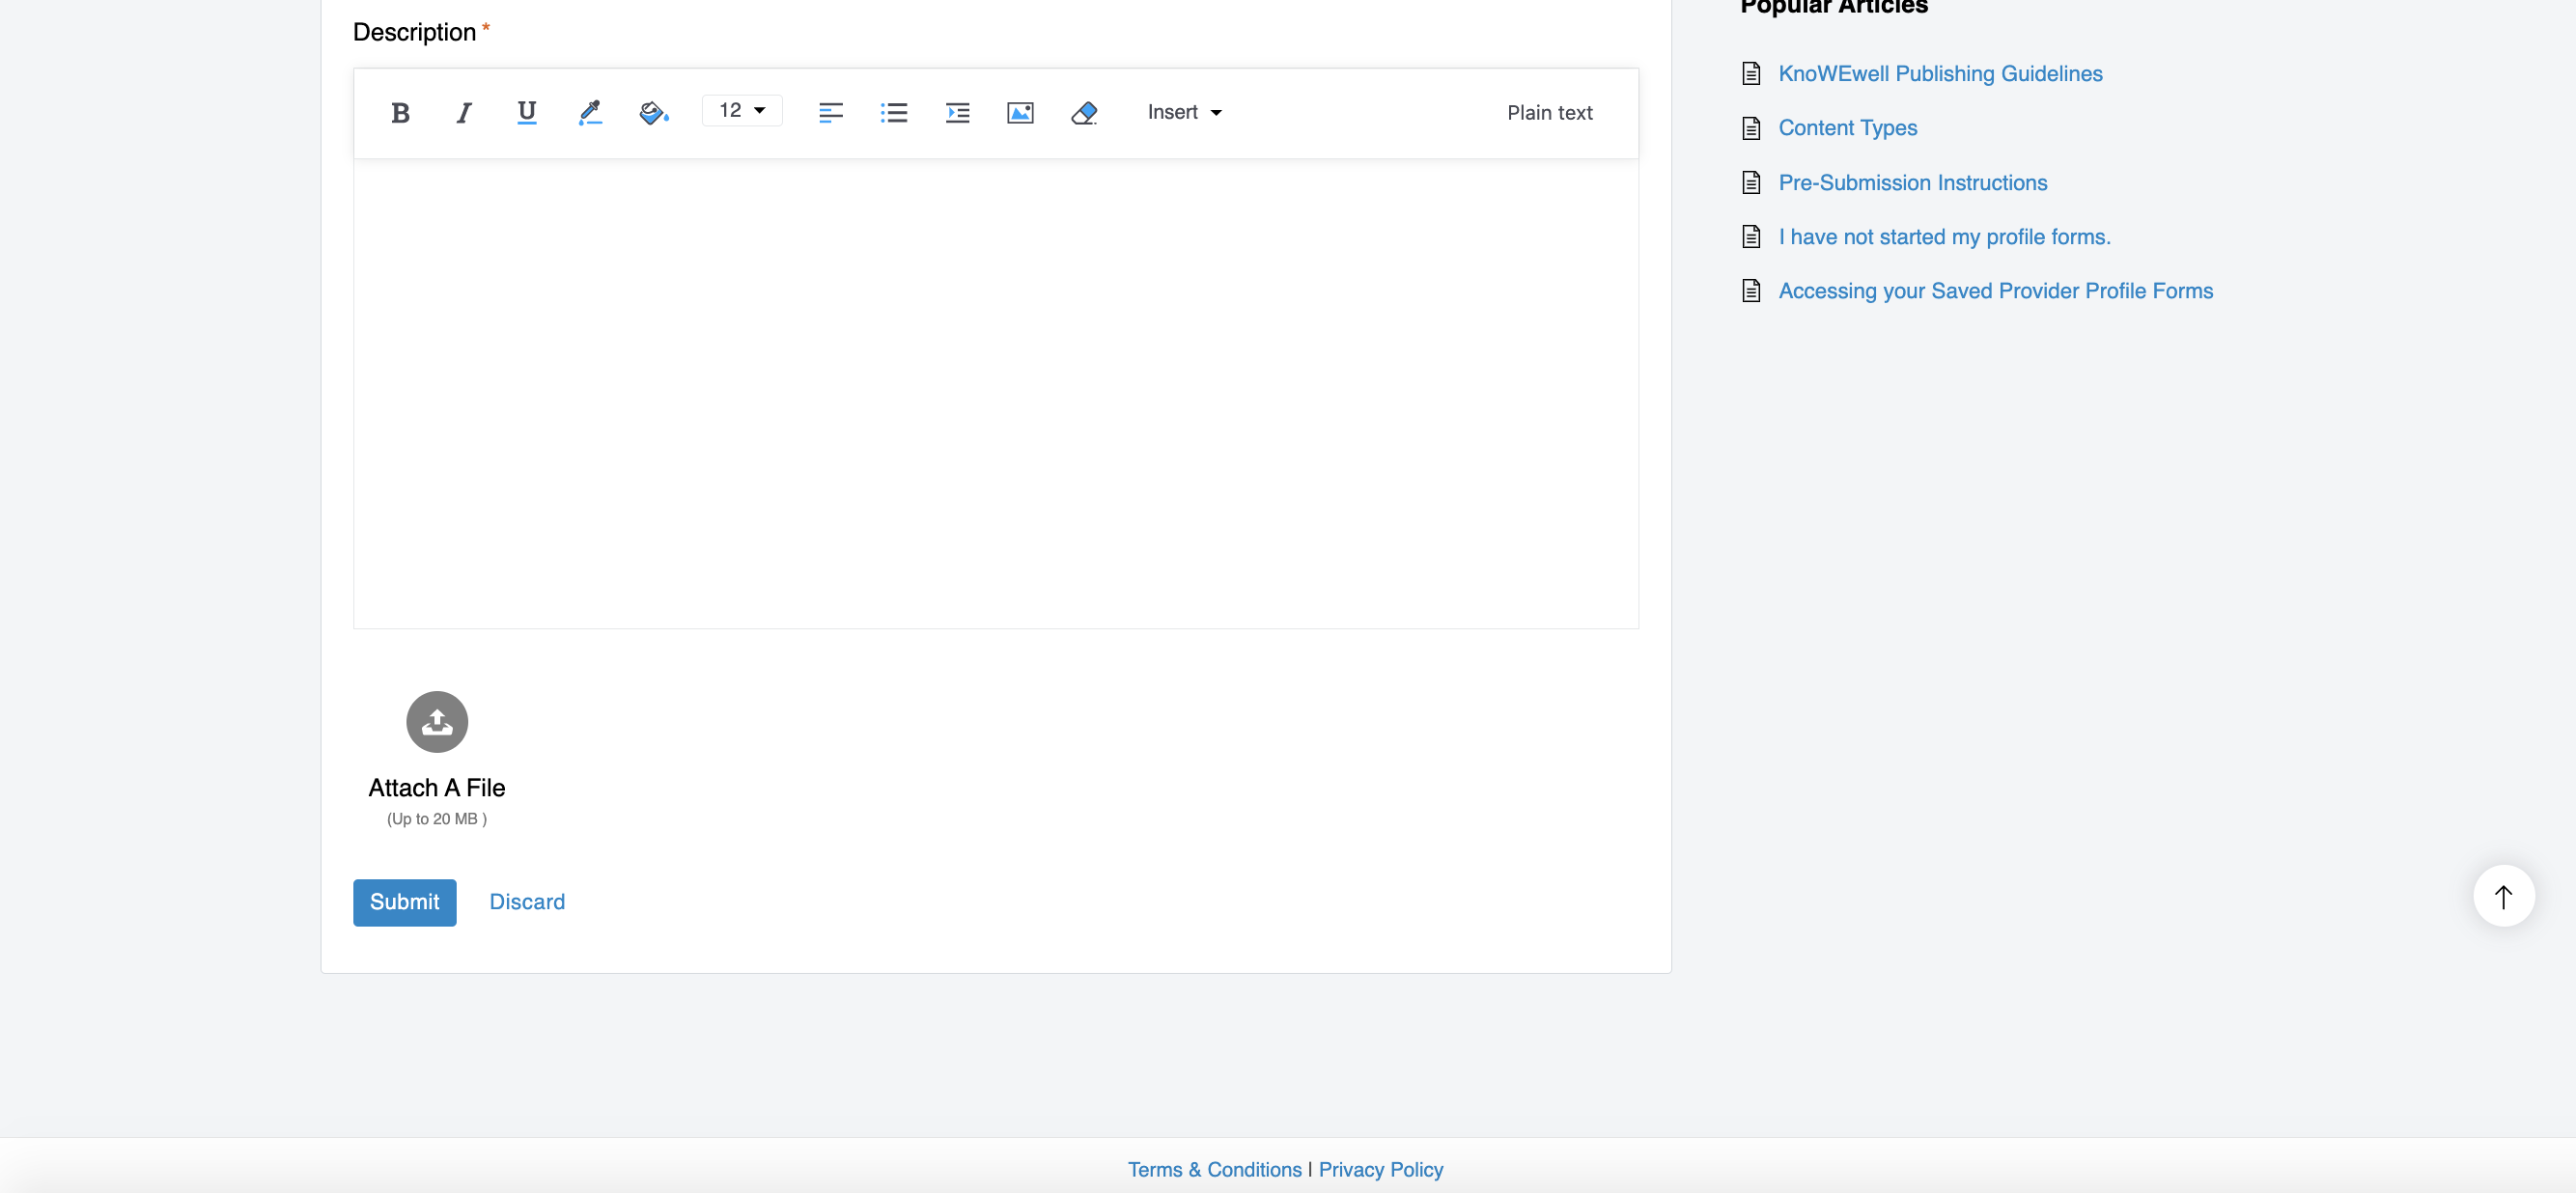This screenshot has width=2576, height=1193.
Task: Open text alignment options
Action: click(x=830, y=113)
